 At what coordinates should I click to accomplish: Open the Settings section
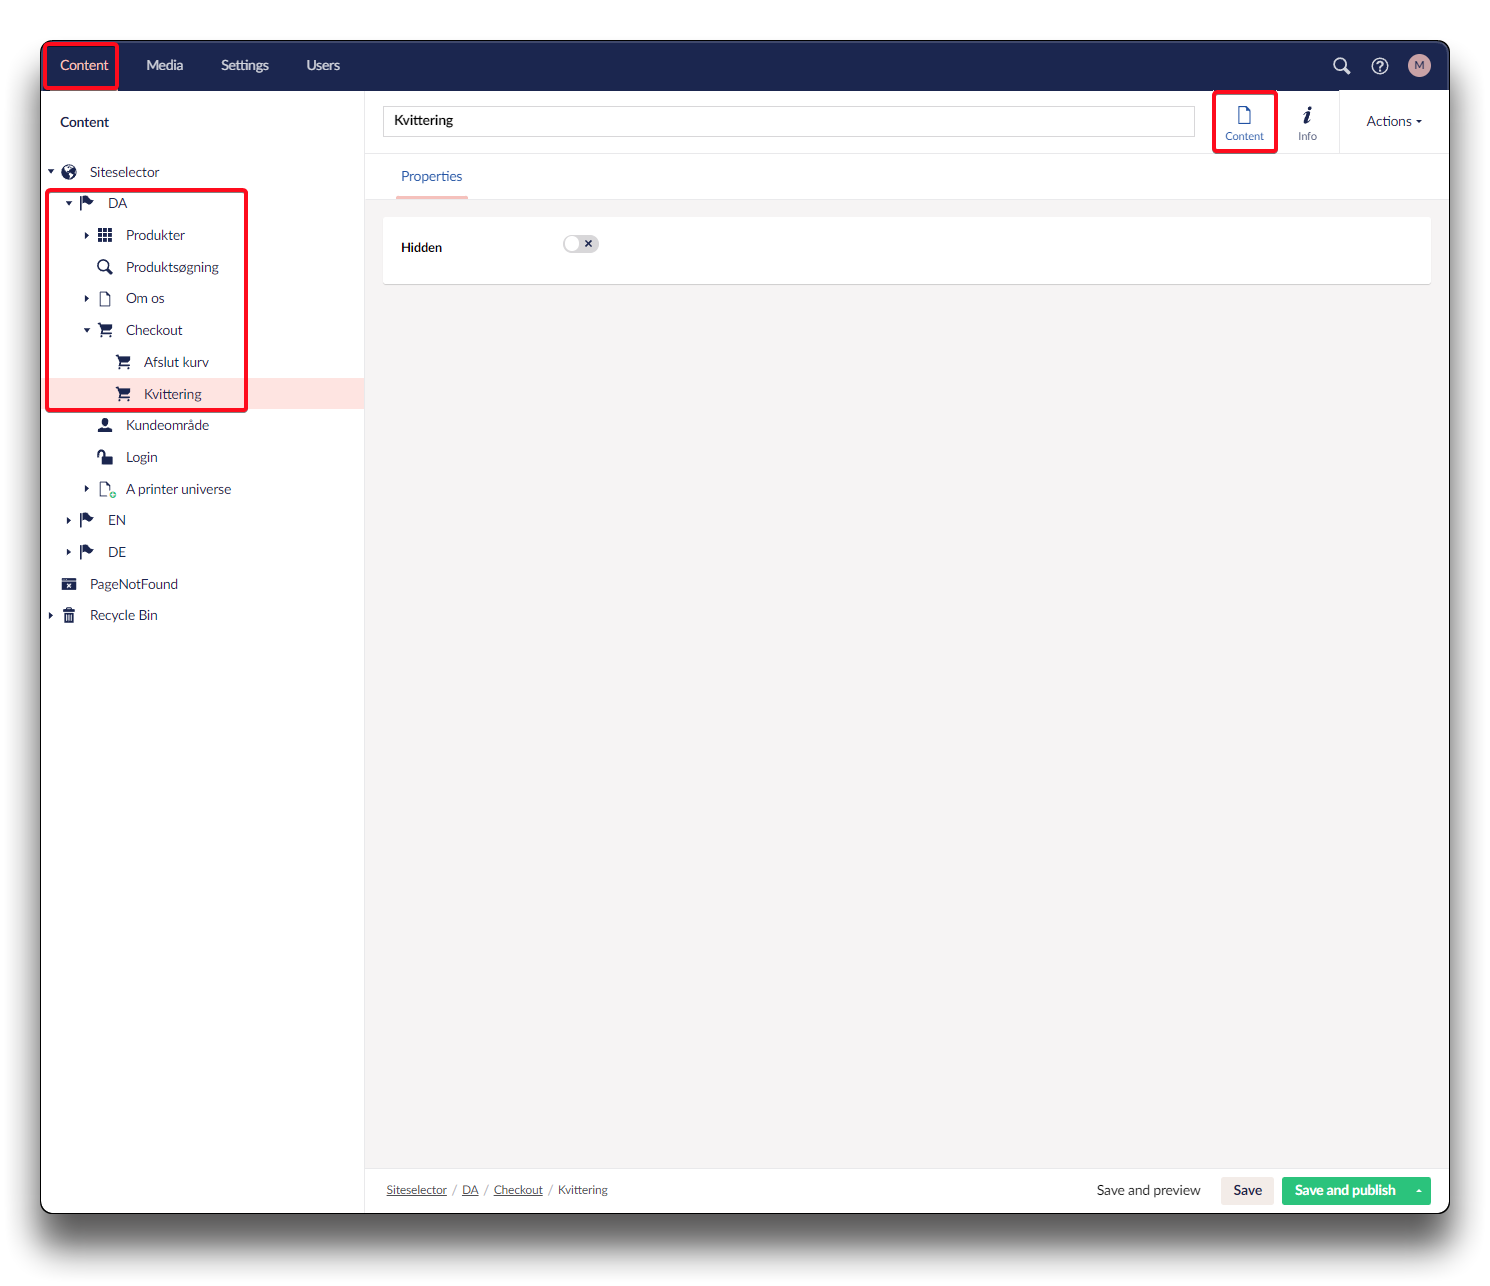pyautogui.click(x=244, y=66)
